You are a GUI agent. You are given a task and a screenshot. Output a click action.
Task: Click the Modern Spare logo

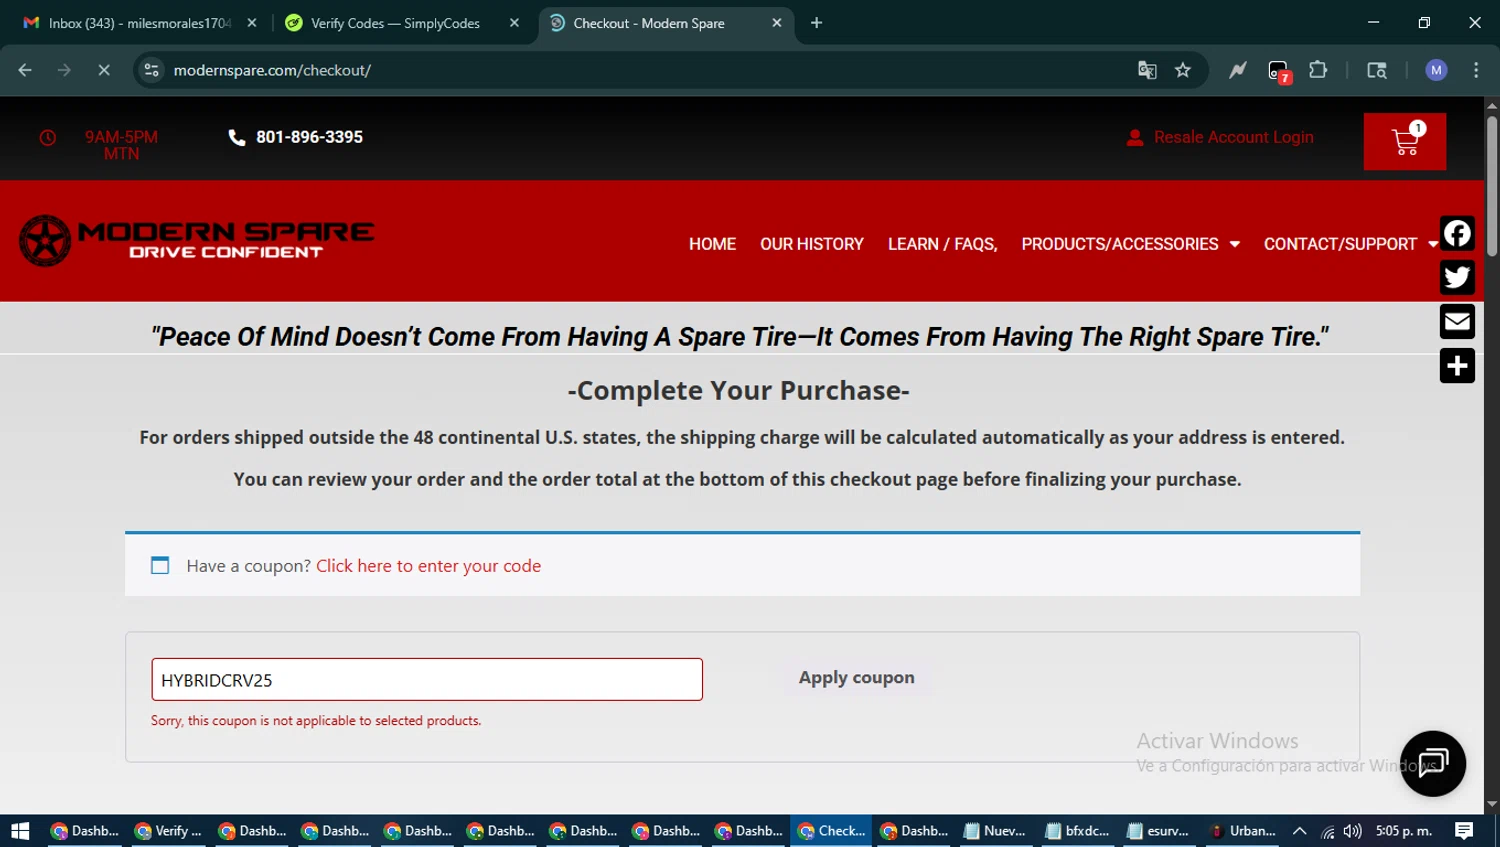pos(196,240)
